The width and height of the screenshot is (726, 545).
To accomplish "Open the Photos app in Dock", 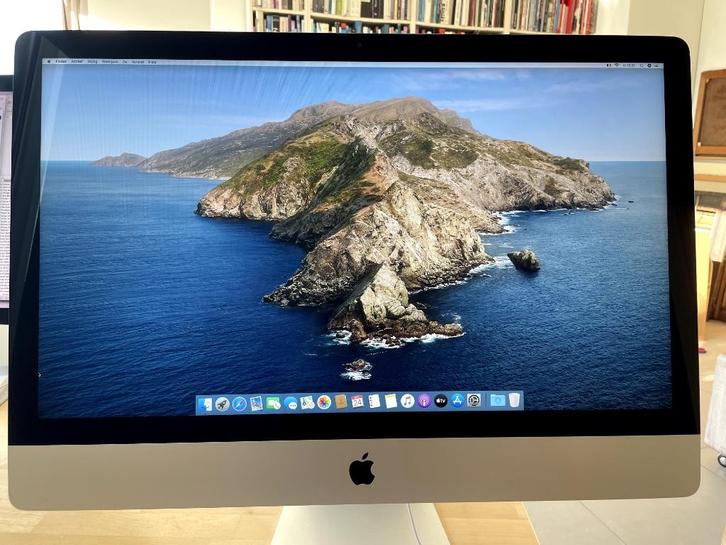I will pos(324,402).
